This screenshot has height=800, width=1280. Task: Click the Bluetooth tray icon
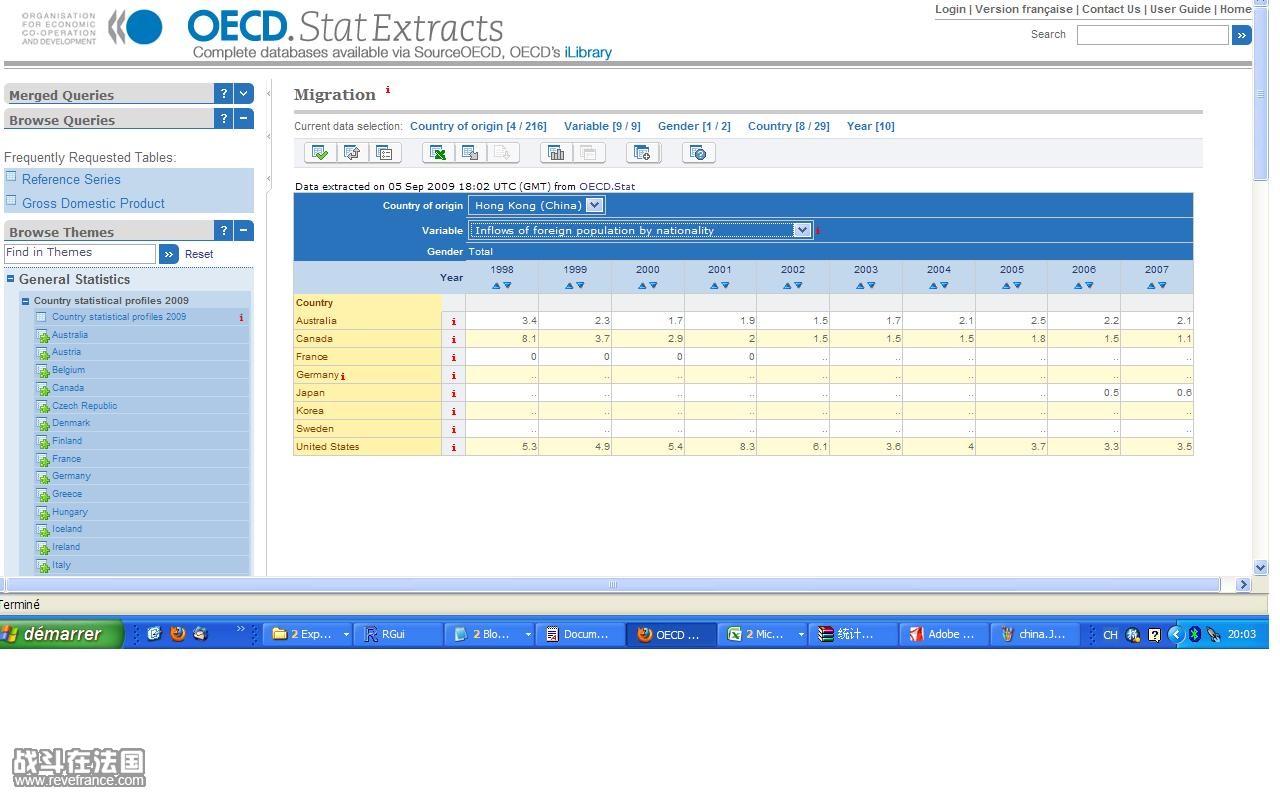click(x=1194, y=634)
